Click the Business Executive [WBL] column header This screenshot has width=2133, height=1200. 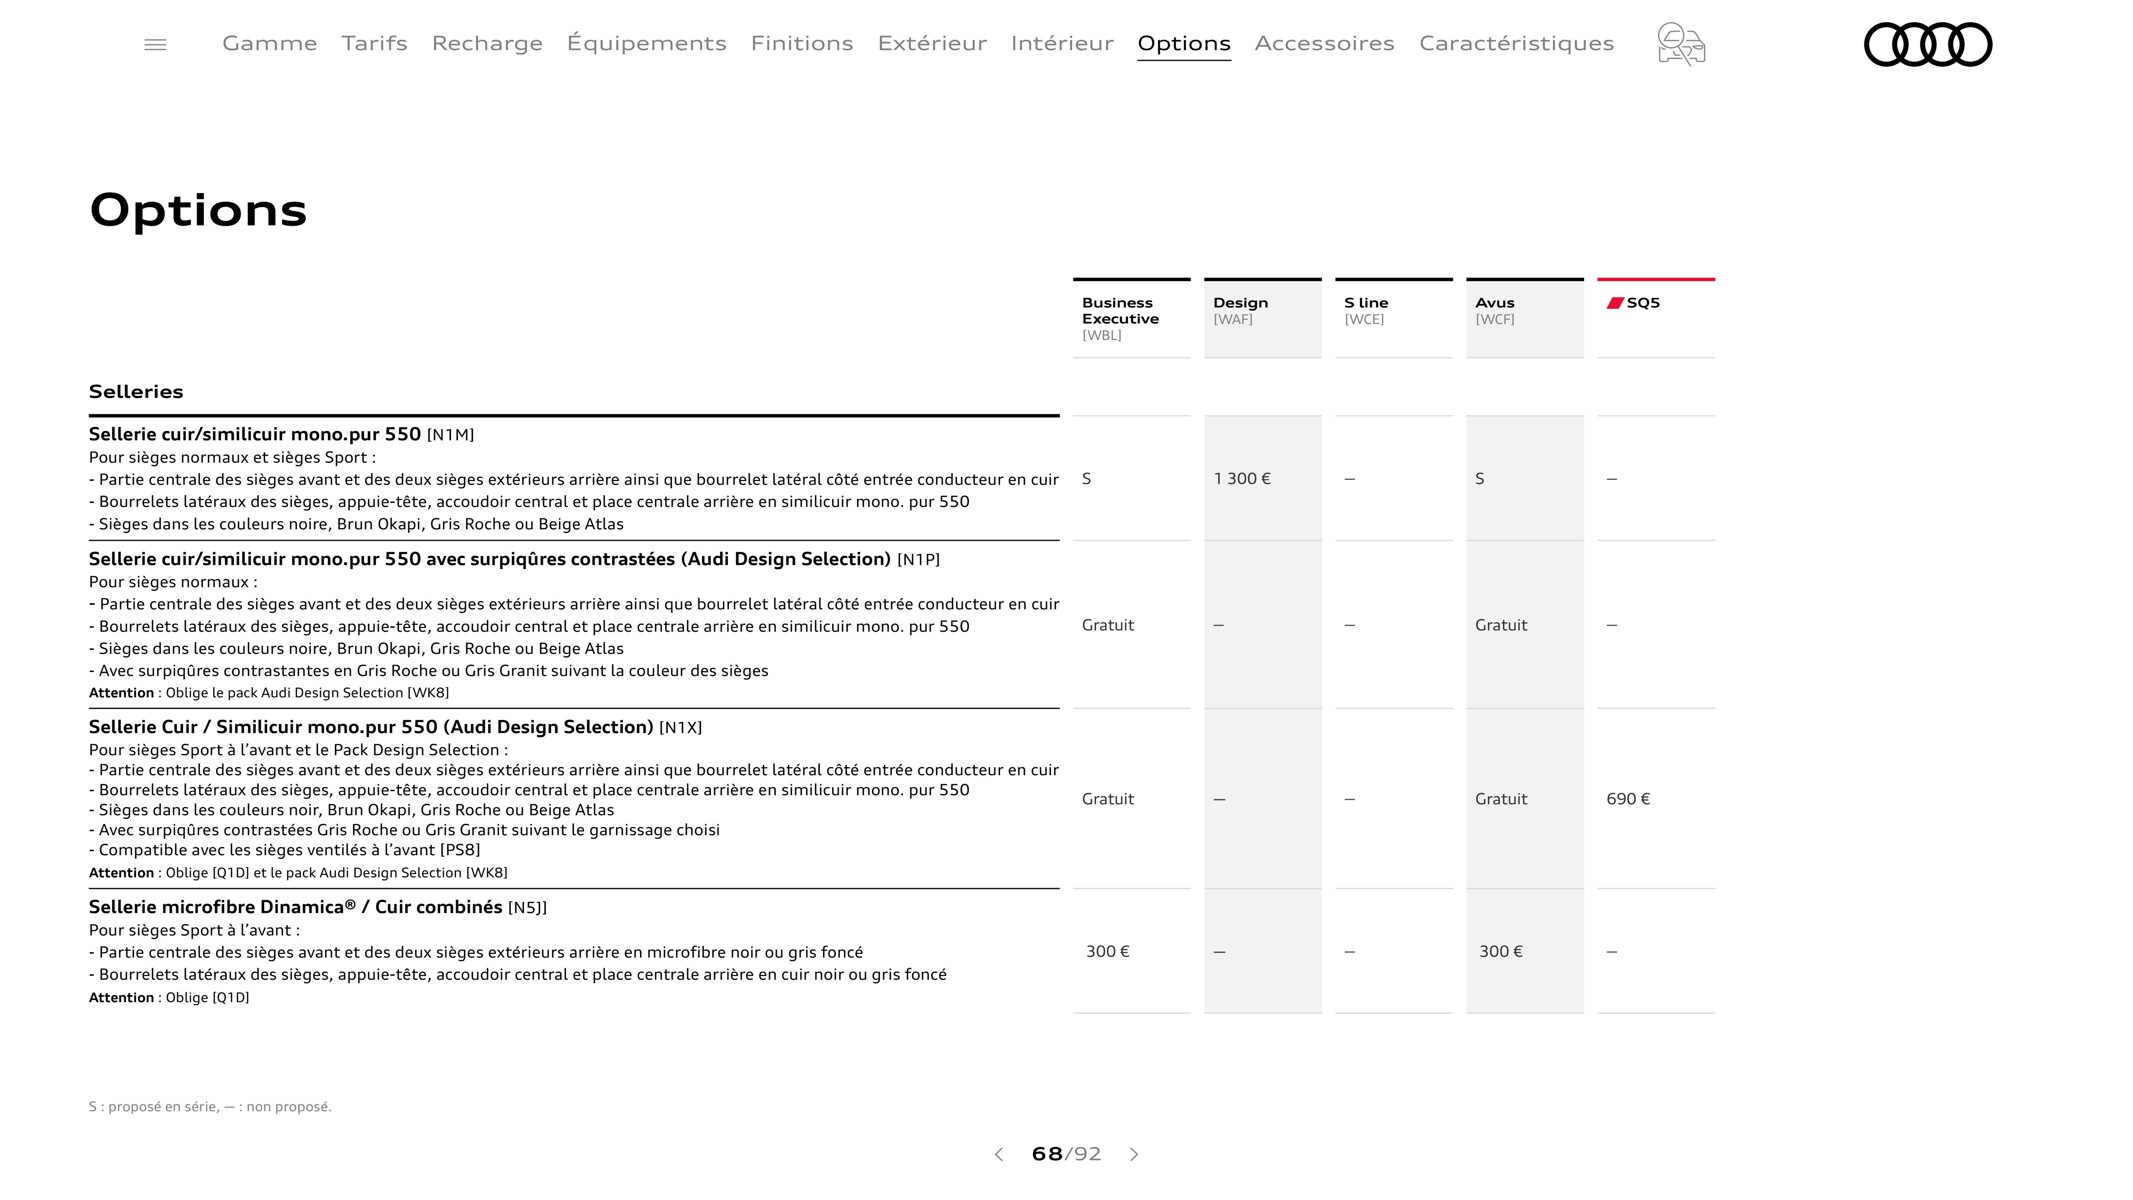click(1132, 318)
